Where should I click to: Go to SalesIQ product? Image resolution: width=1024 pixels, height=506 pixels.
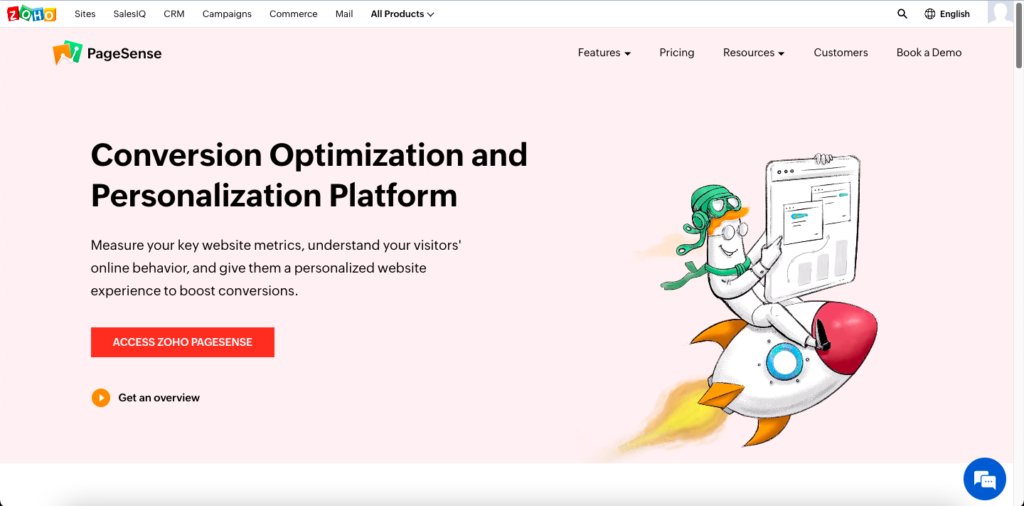tap(129, 14)
